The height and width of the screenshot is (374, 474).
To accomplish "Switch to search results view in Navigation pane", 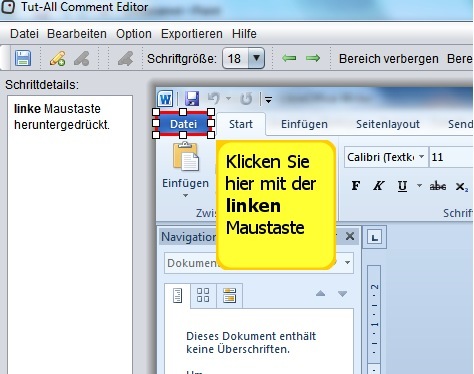I will [229, 295].
